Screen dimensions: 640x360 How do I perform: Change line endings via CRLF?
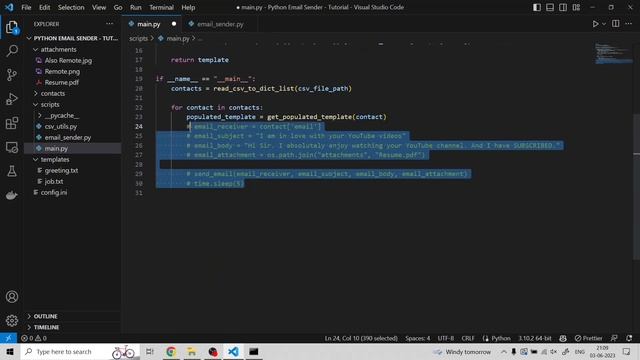pos(468,338)
